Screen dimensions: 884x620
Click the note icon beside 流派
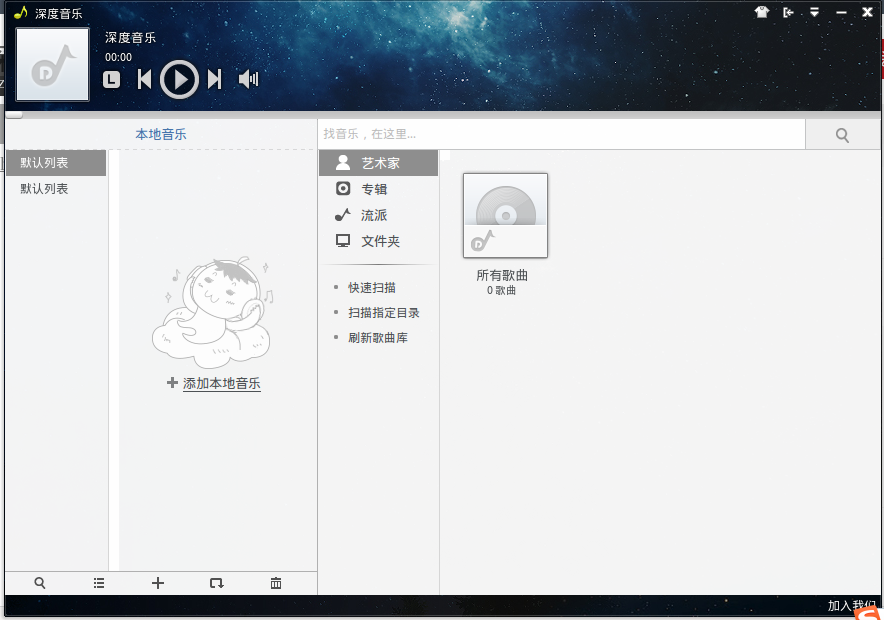tap(343, 214)
